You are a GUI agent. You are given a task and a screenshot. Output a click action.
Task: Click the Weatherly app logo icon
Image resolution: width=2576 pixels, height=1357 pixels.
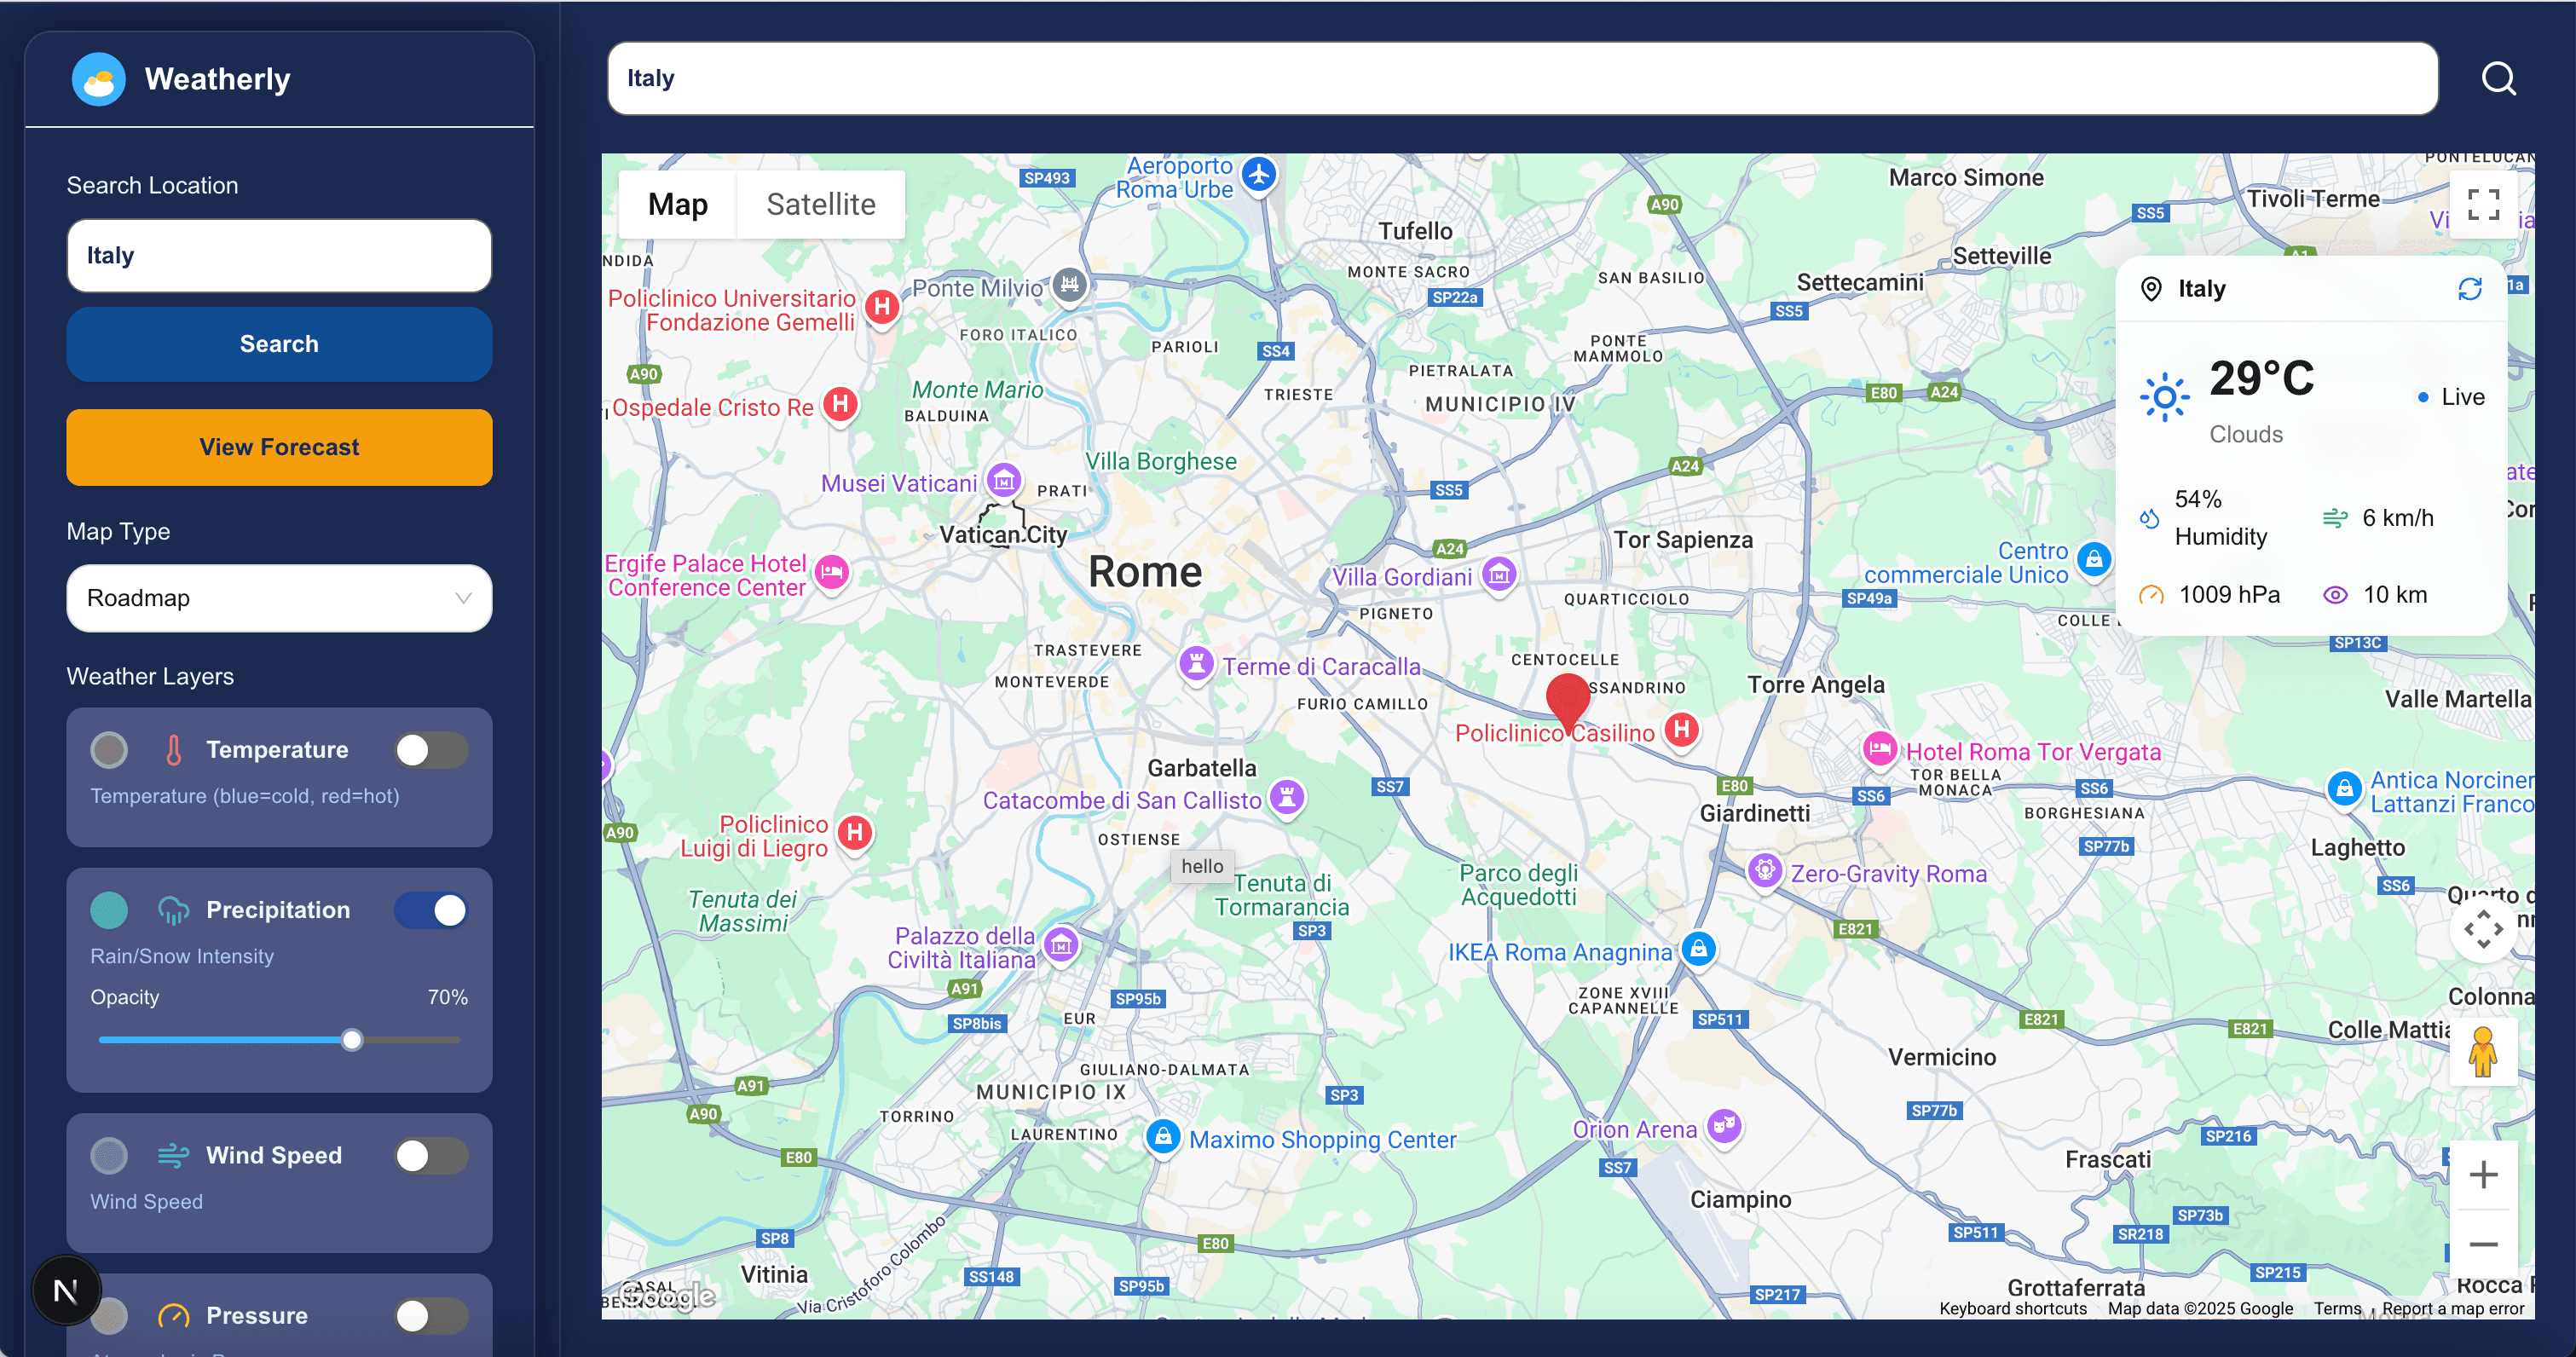(98, 78)
